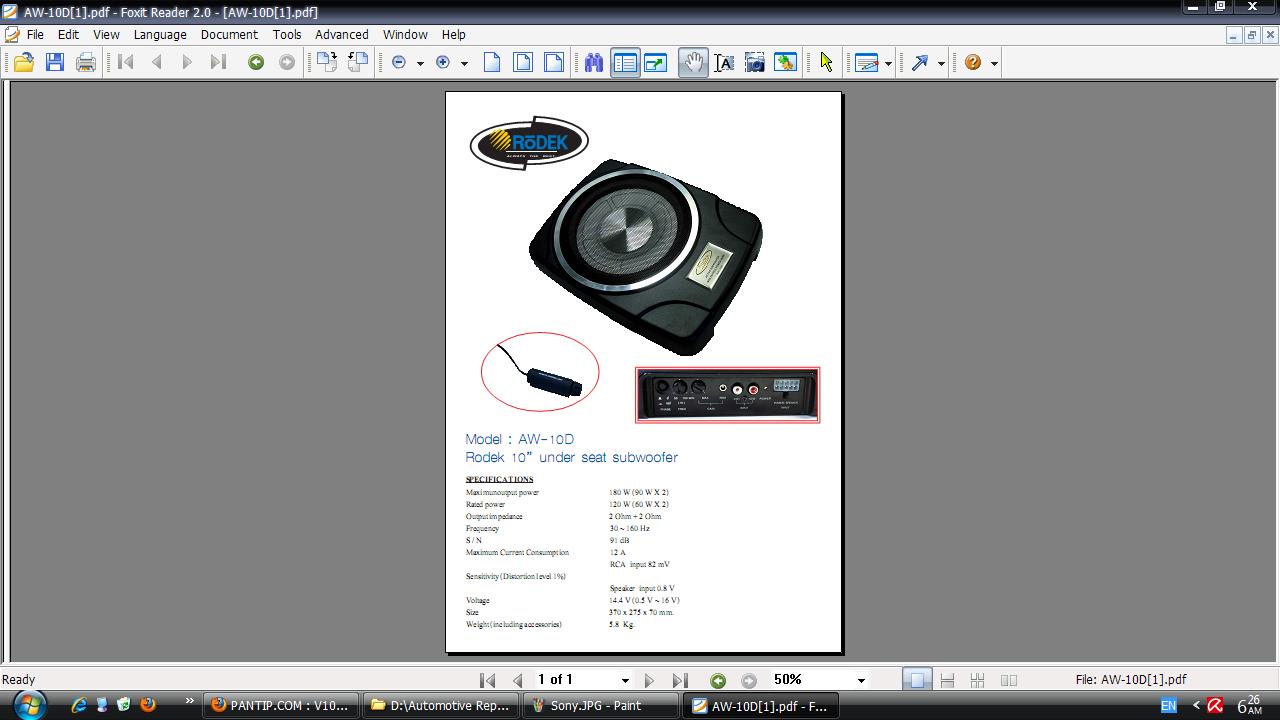Open the page number dropdown arrow
1280x720 pixels.
[x=625, y=681]
